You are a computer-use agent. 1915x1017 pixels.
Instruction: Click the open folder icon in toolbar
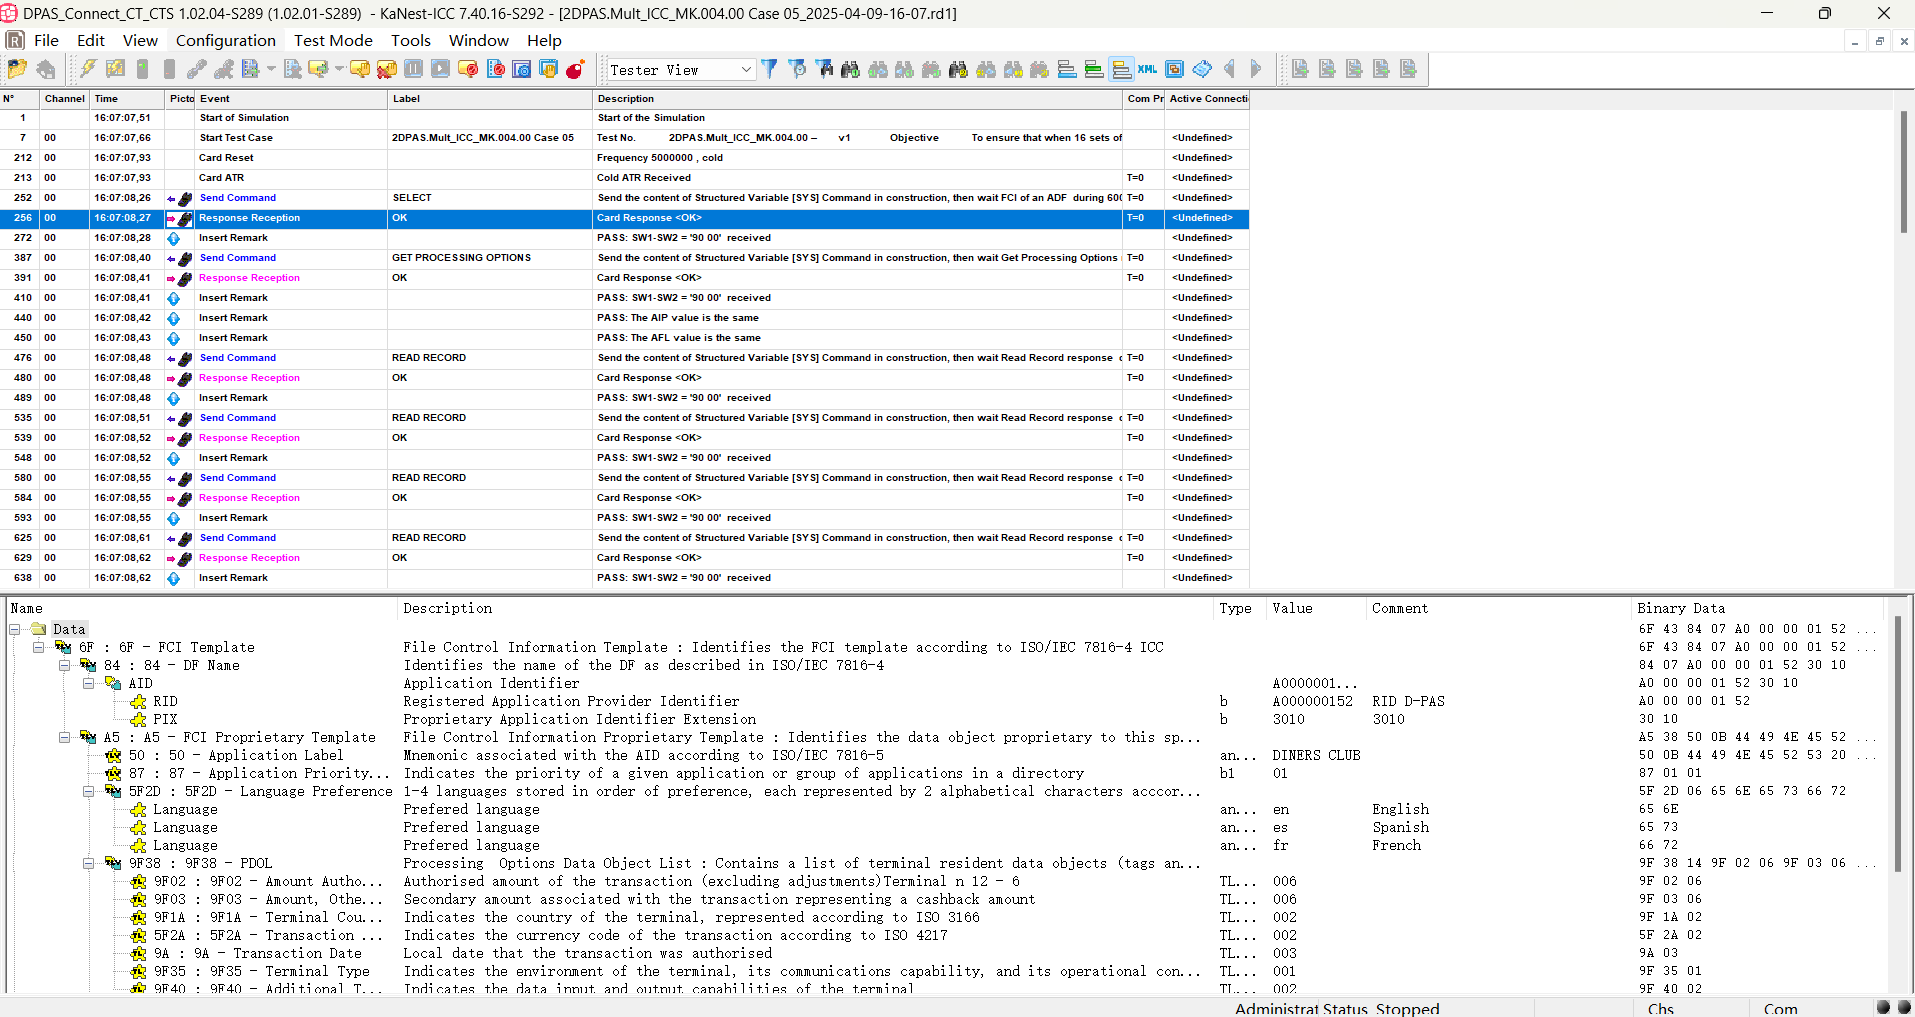(x=17, y=69)
